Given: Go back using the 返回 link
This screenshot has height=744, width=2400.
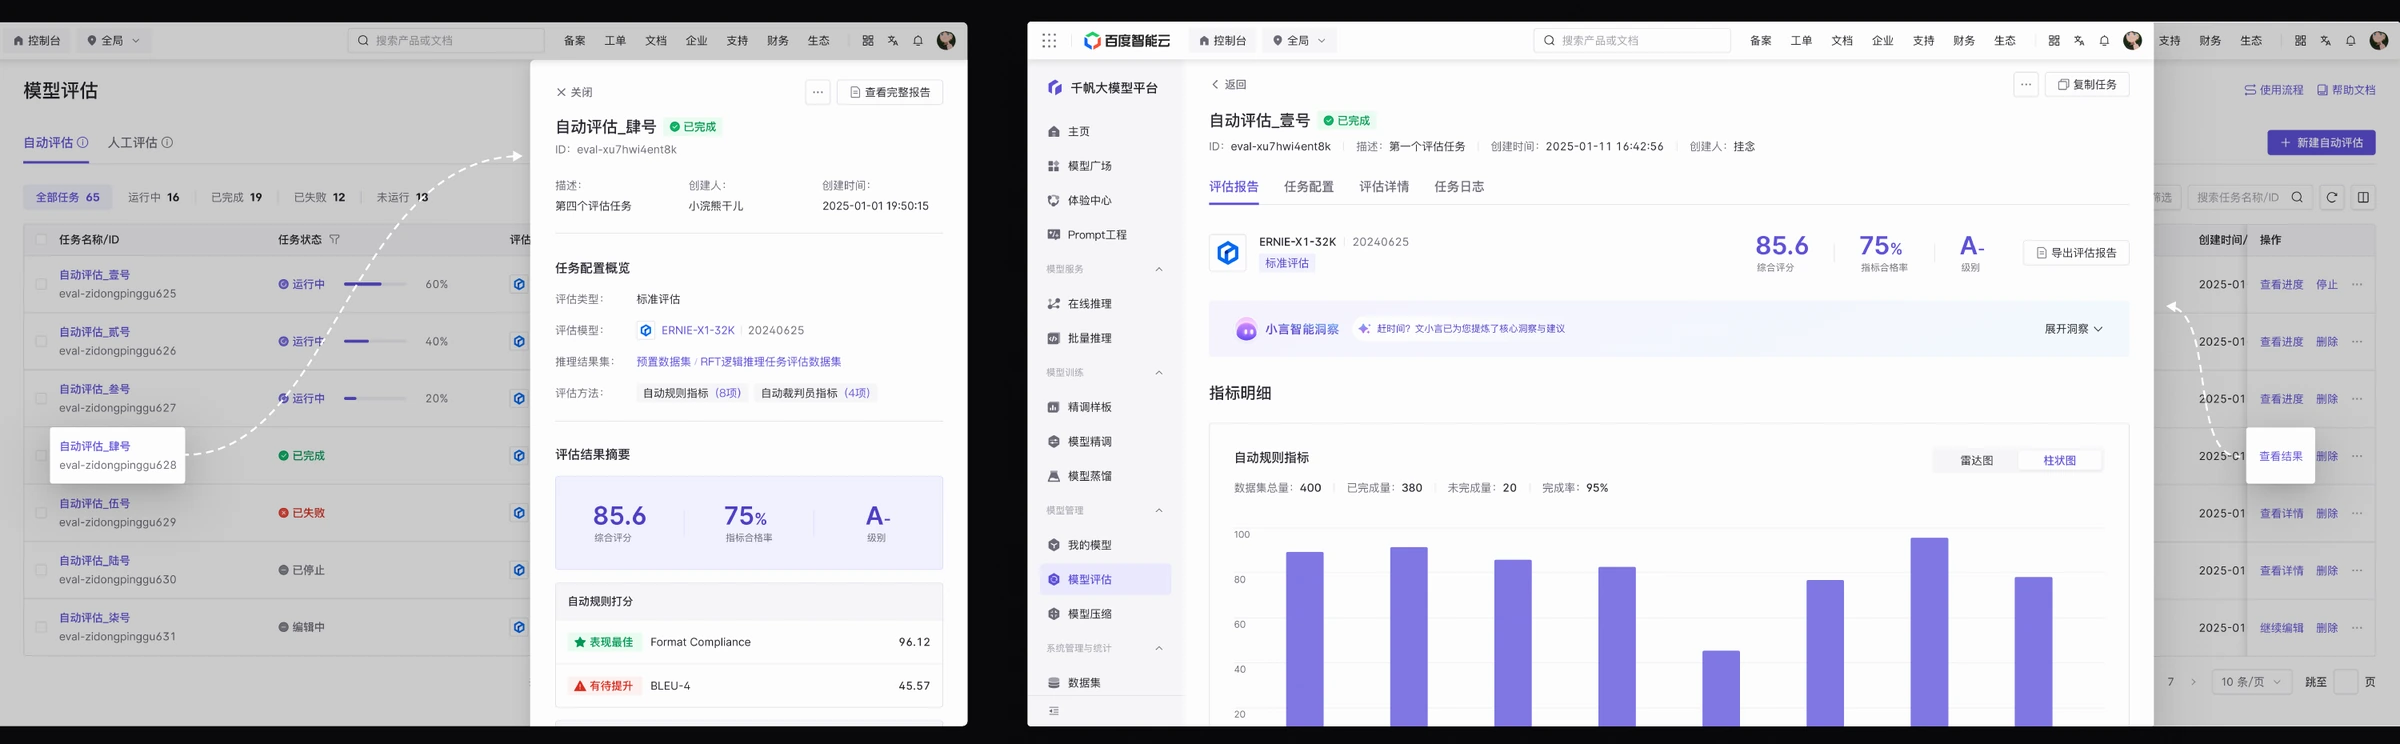Looking at the screenshot, I should [1229, 85].
